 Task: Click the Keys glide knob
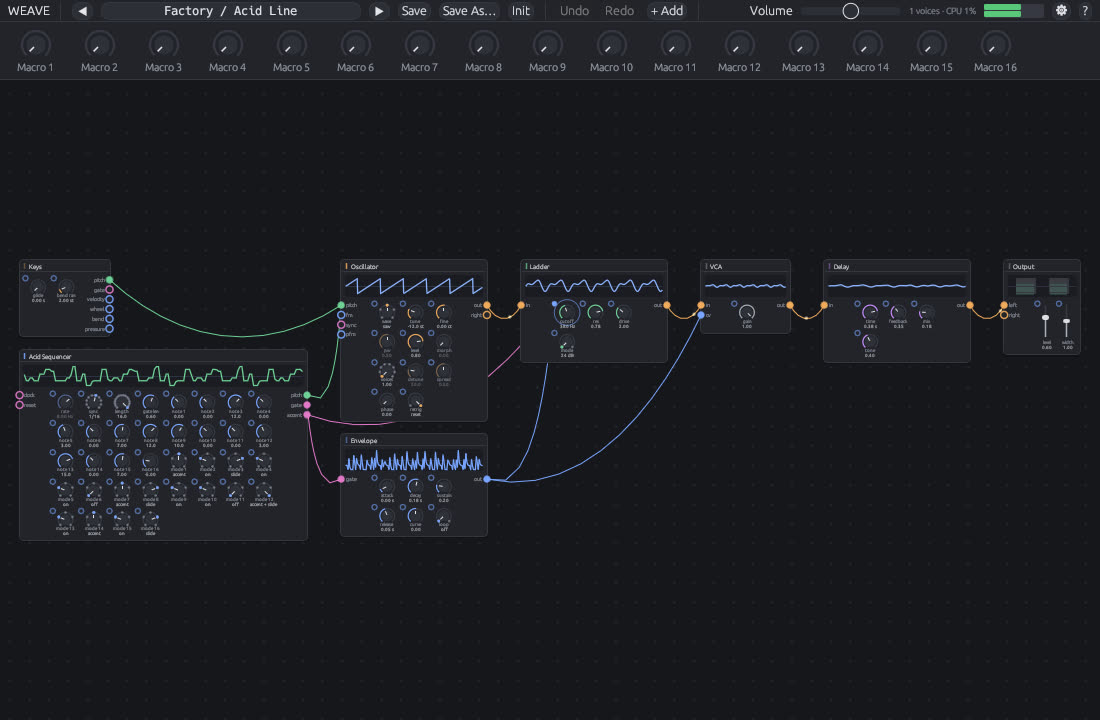[38, 288]
